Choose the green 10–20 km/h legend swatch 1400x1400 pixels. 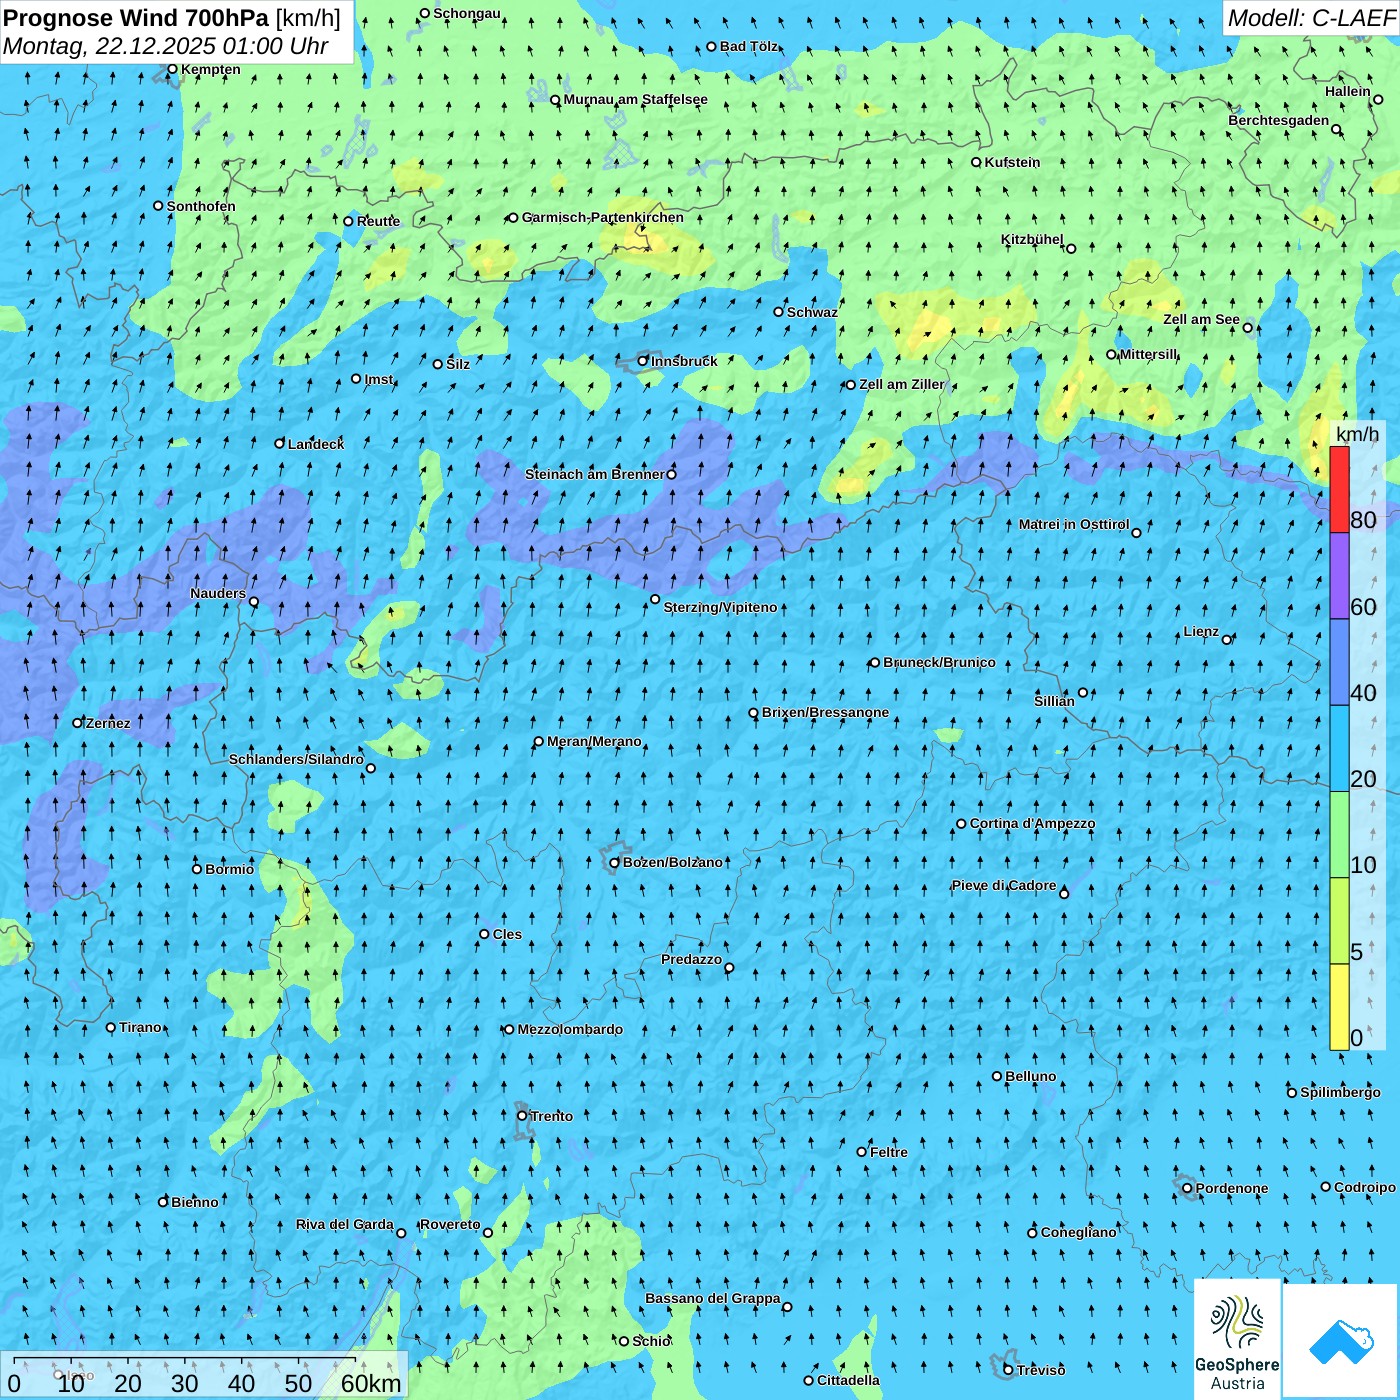click(x=1339, y=835)
